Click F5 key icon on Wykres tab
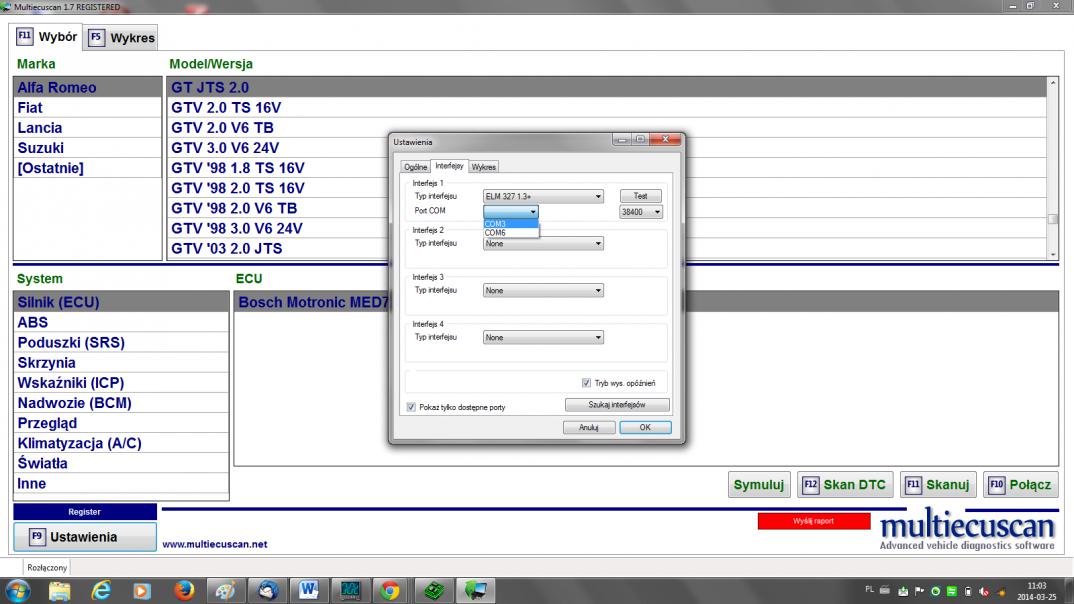 97,38
